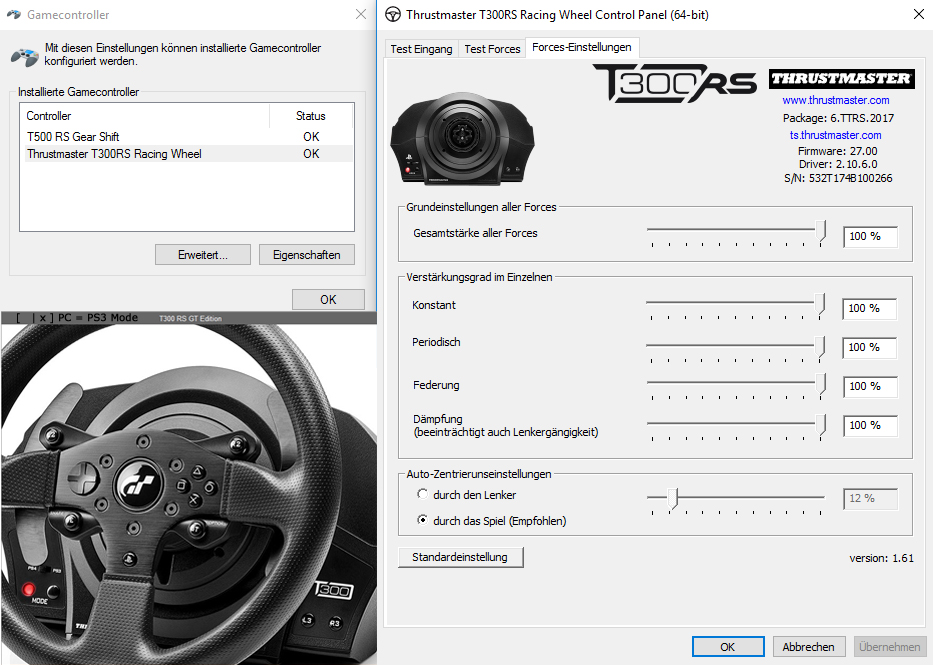The image size is (933, 665).
Task: Click the Erweitert... button
Action: pyautogui.click(x=203, y=255)
